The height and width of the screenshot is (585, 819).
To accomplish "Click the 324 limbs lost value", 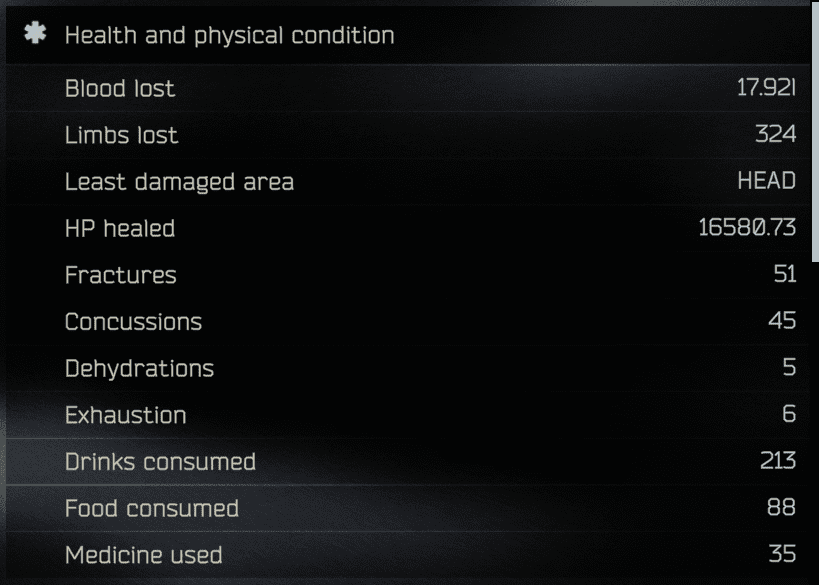I will [776, 135].
